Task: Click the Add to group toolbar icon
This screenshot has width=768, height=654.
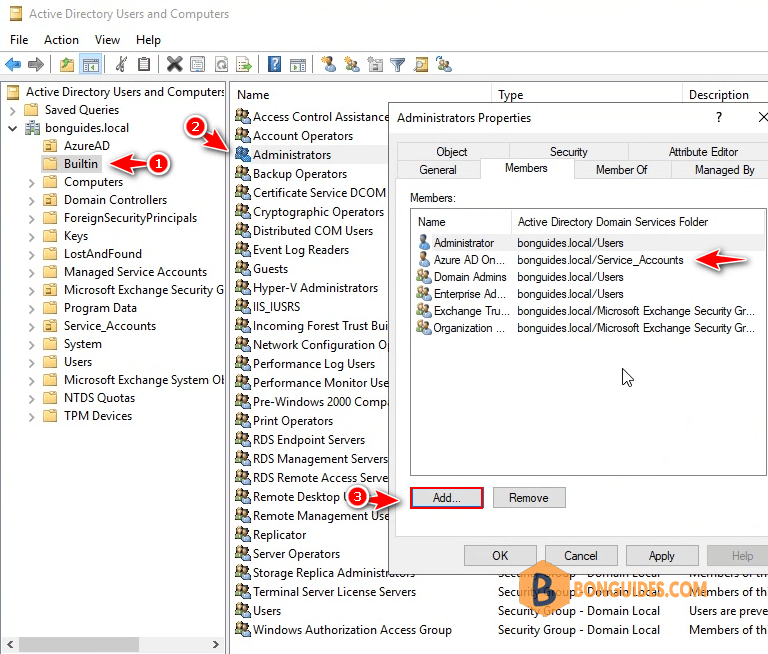Action: [444, 64]
